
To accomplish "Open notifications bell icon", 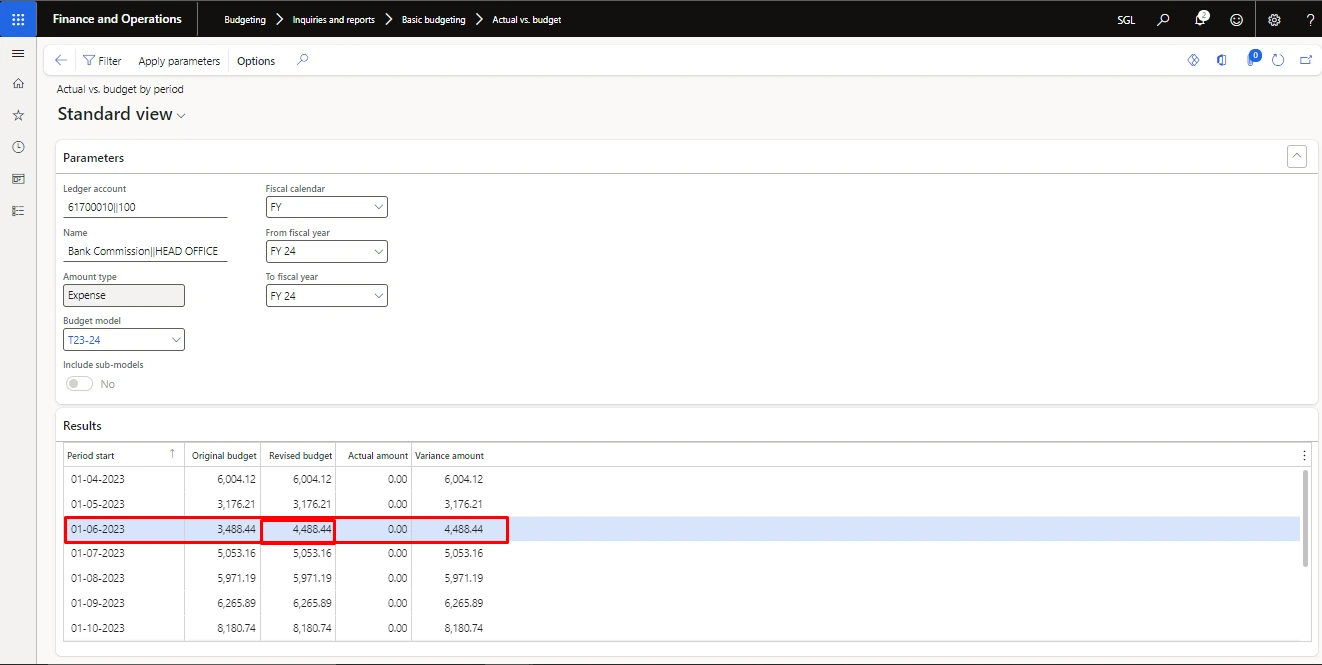I will point(1201,19).
